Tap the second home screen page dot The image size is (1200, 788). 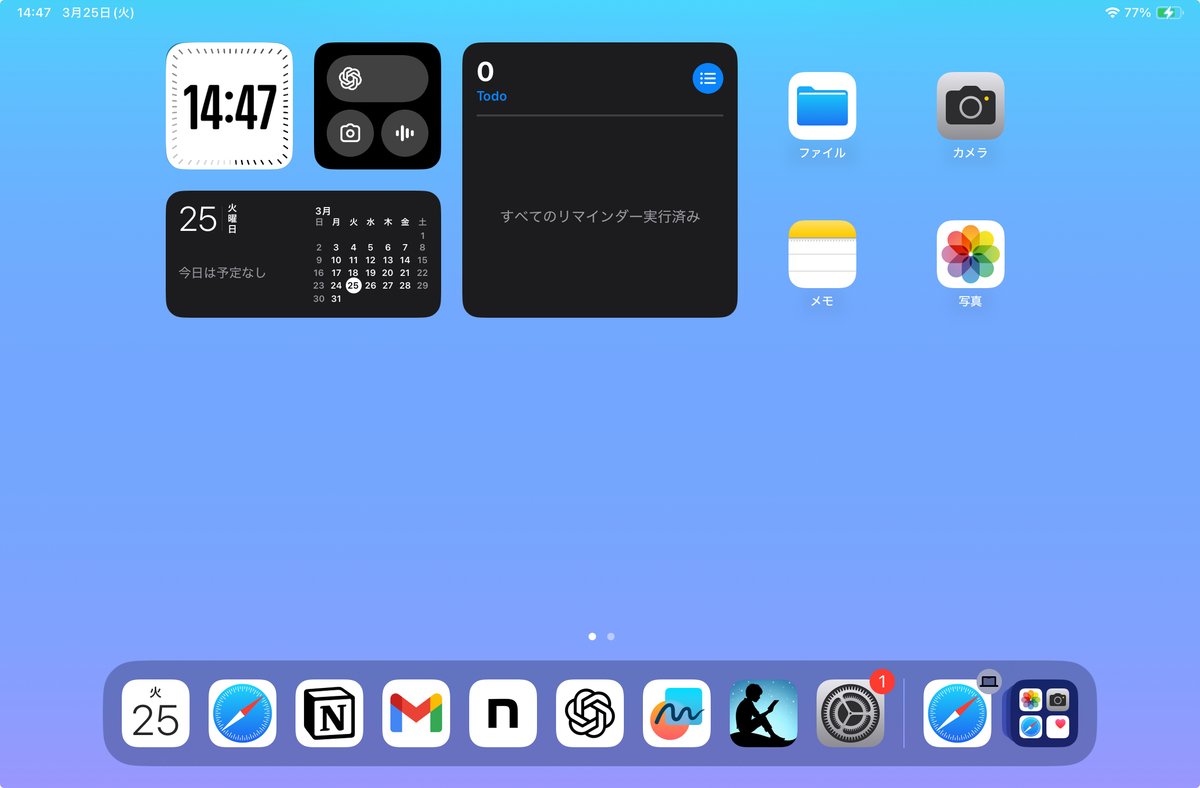tap(610, 636)
